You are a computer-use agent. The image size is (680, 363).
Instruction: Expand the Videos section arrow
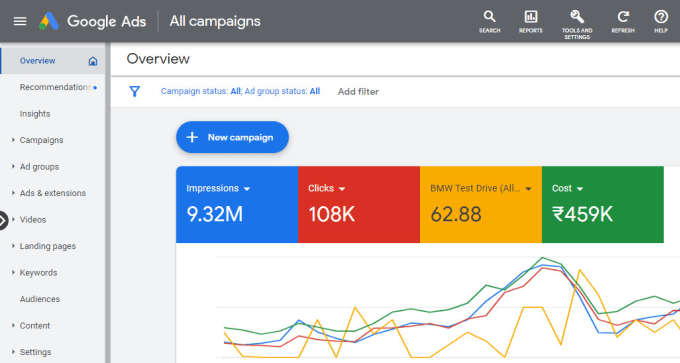(x=13, y=219)
